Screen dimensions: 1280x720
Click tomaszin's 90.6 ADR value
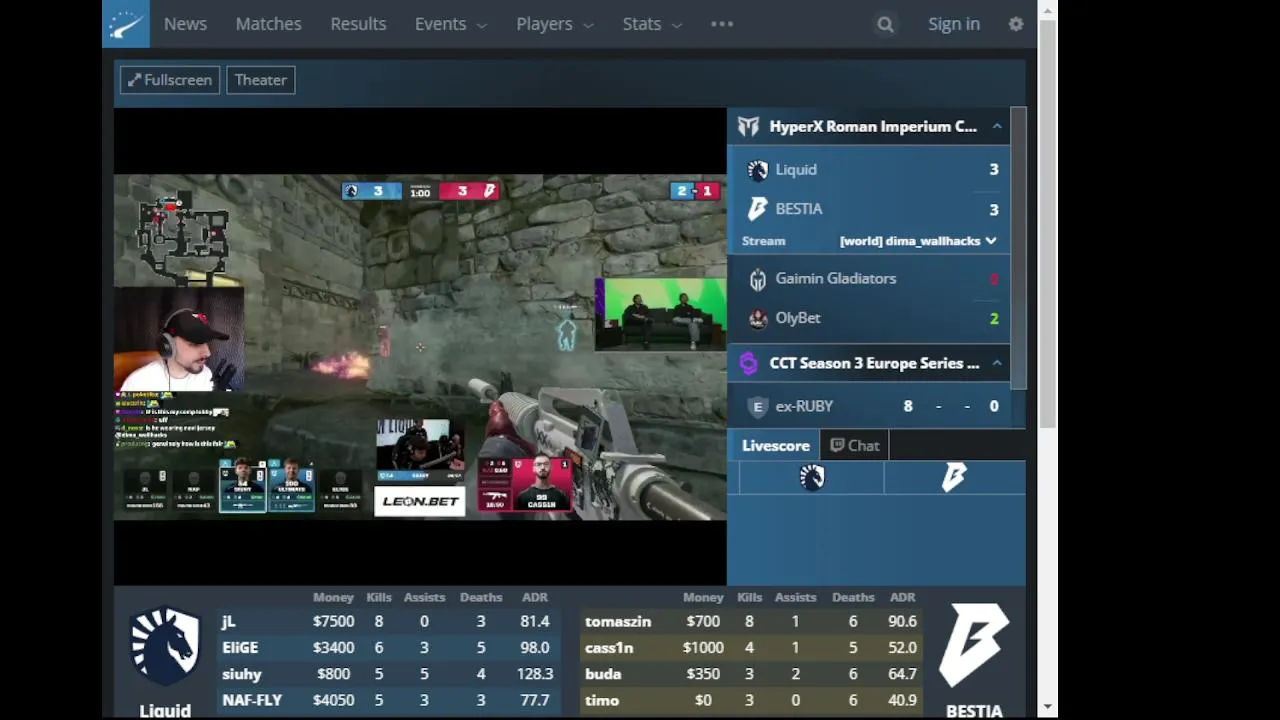(903, 622)
